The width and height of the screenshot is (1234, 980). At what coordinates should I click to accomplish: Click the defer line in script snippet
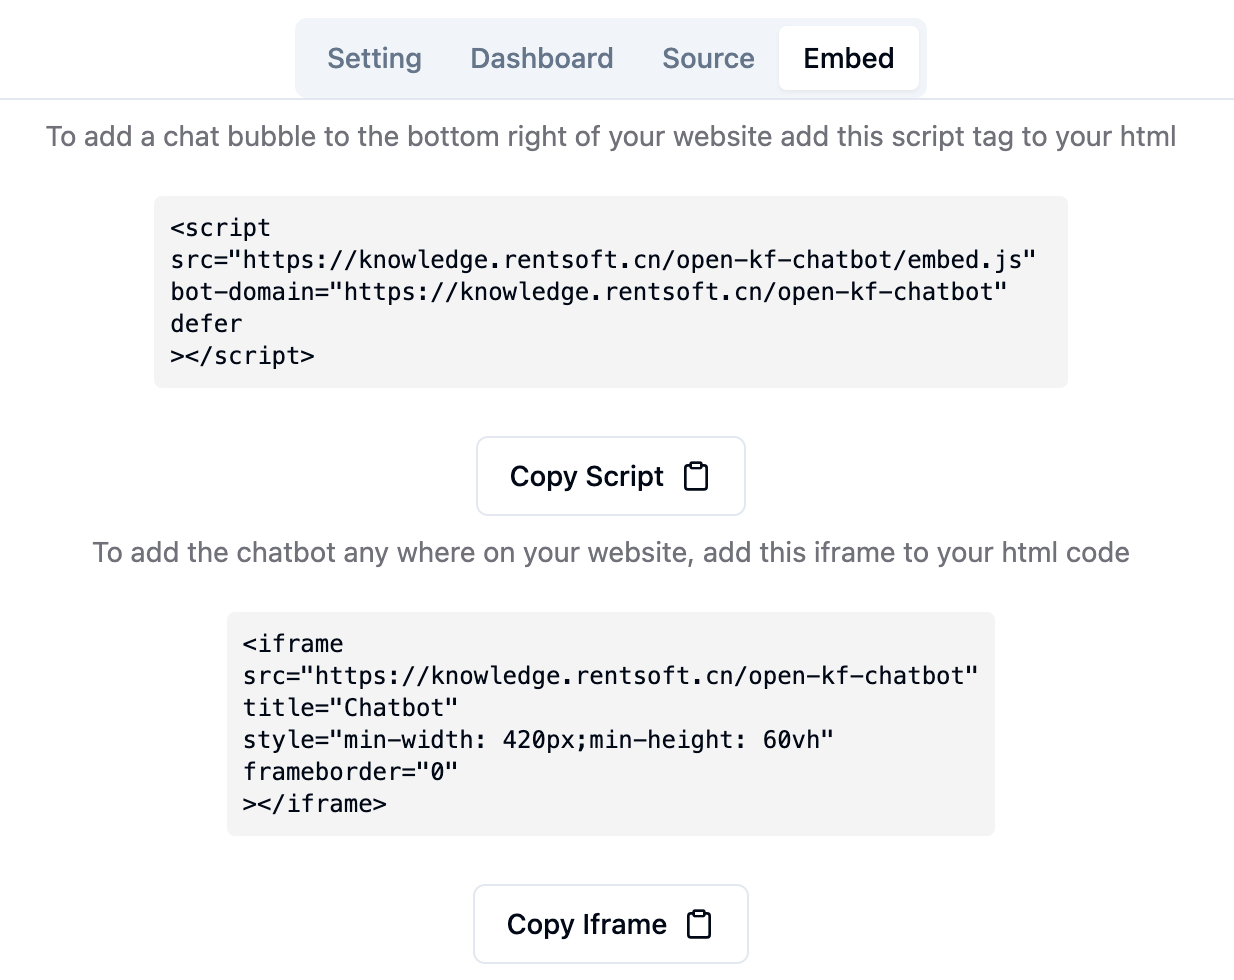207,324
